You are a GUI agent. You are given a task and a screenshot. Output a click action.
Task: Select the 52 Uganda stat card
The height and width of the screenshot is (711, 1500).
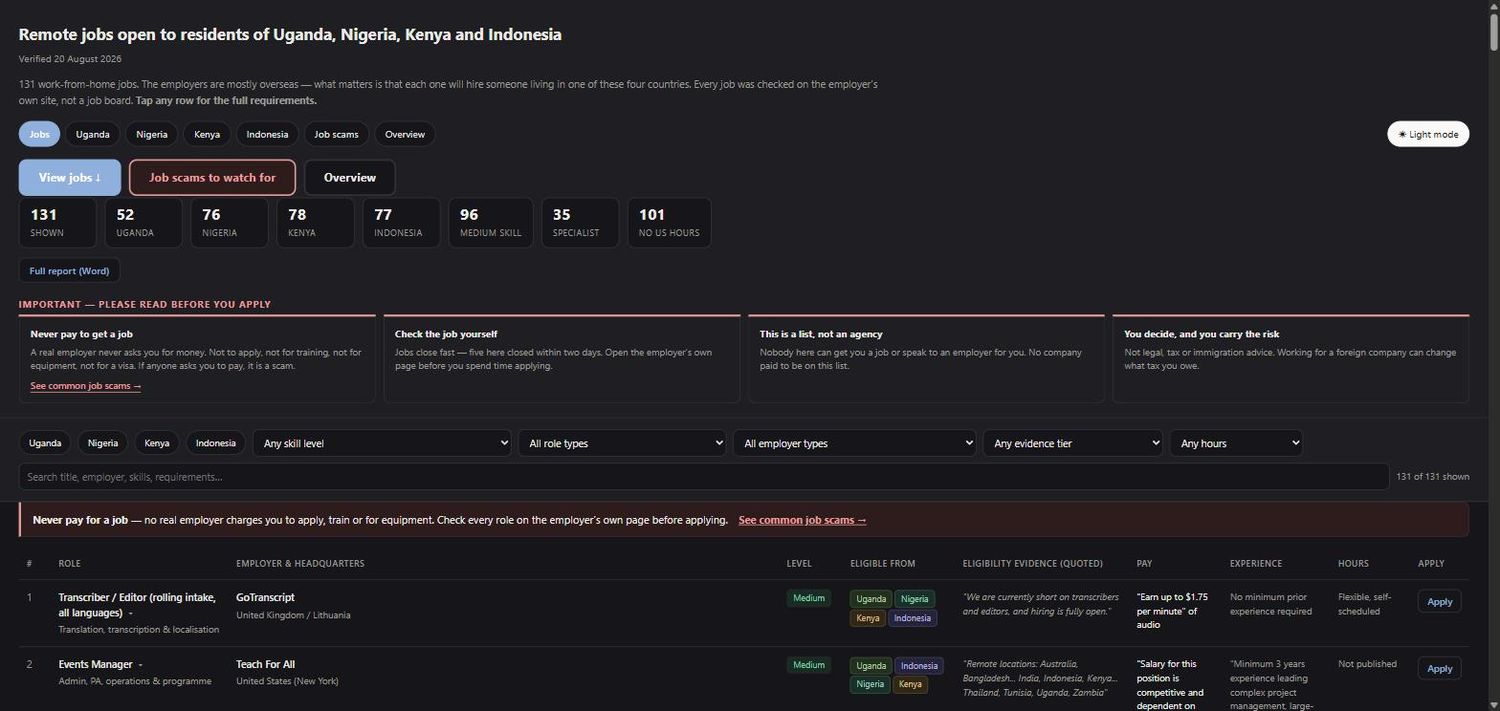pyautogui.click(x=144, y=223)
